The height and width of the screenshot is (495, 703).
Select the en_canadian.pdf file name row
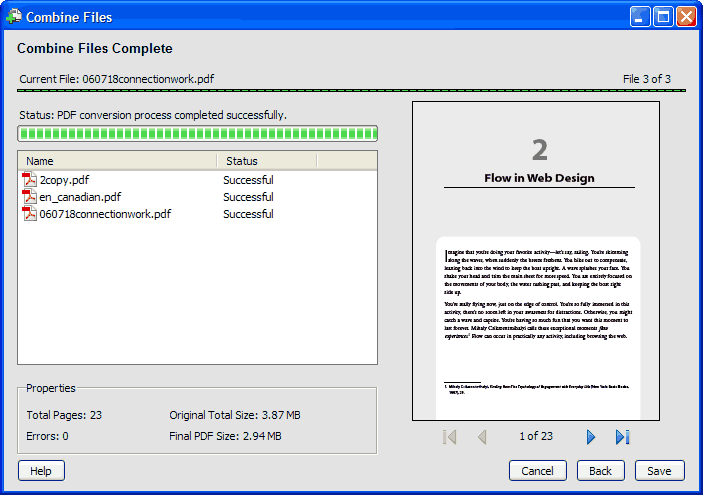[x=80, y=197]
